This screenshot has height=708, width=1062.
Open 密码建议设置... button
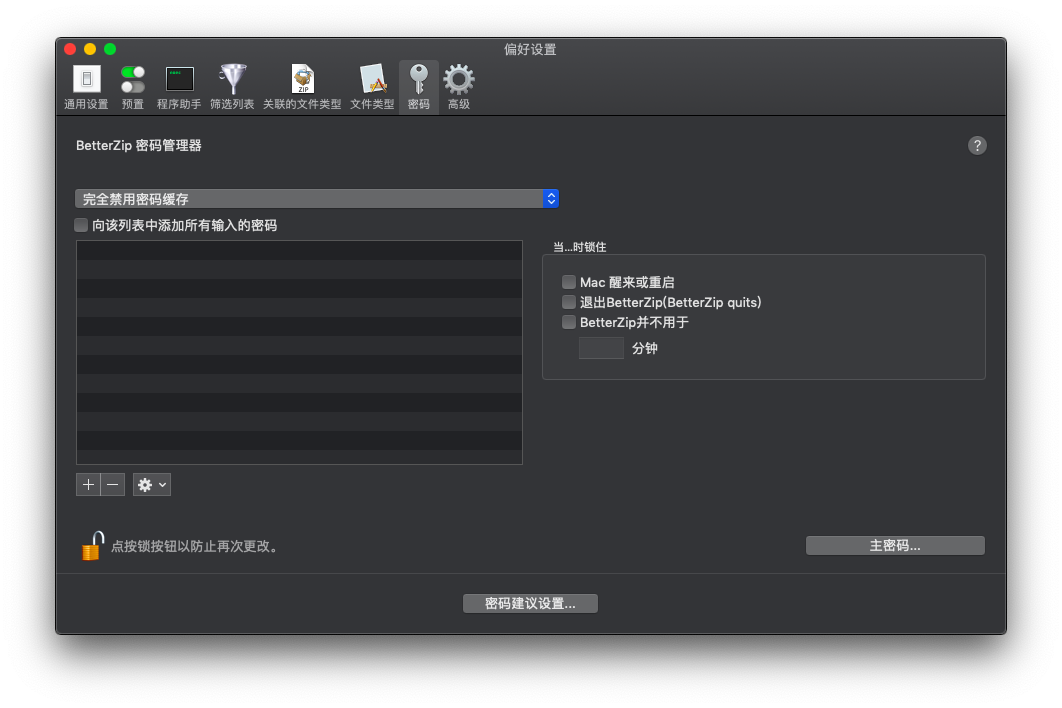point(530,604)
